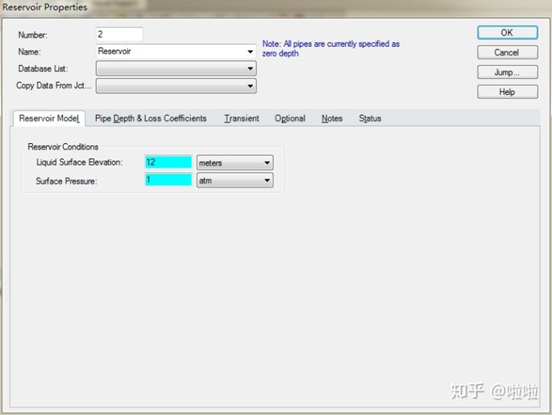
Task: Open the Pipe Depth & Loss Coefficients tab
Action: click(x=151, y=118)
